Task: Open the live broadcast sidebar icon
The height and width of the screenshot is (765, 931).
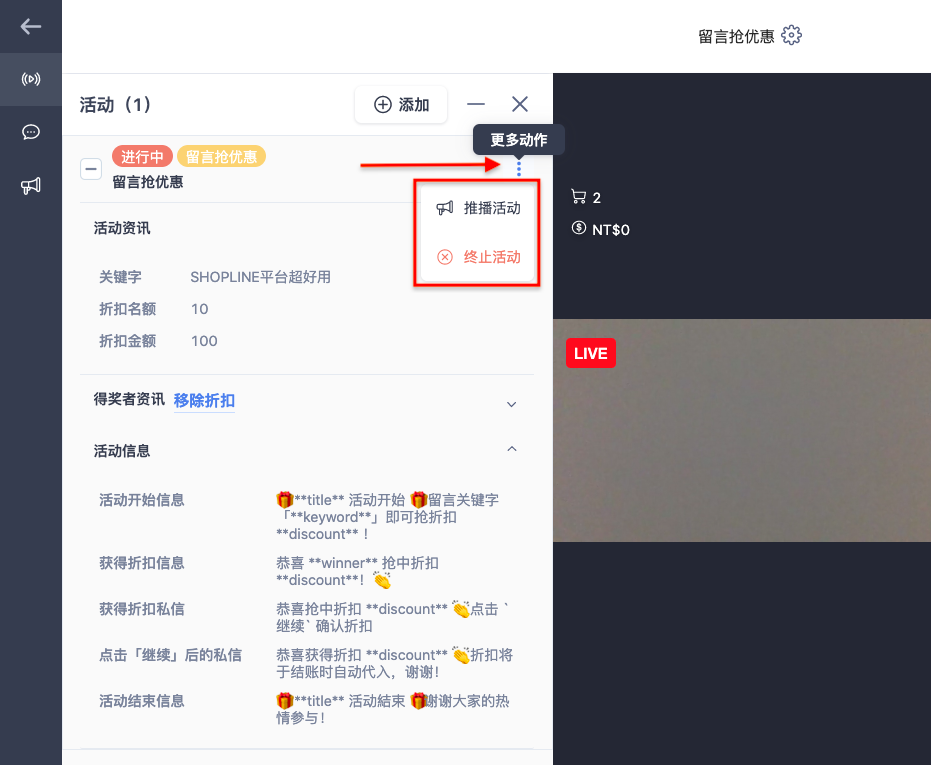Action: point(31,78)
